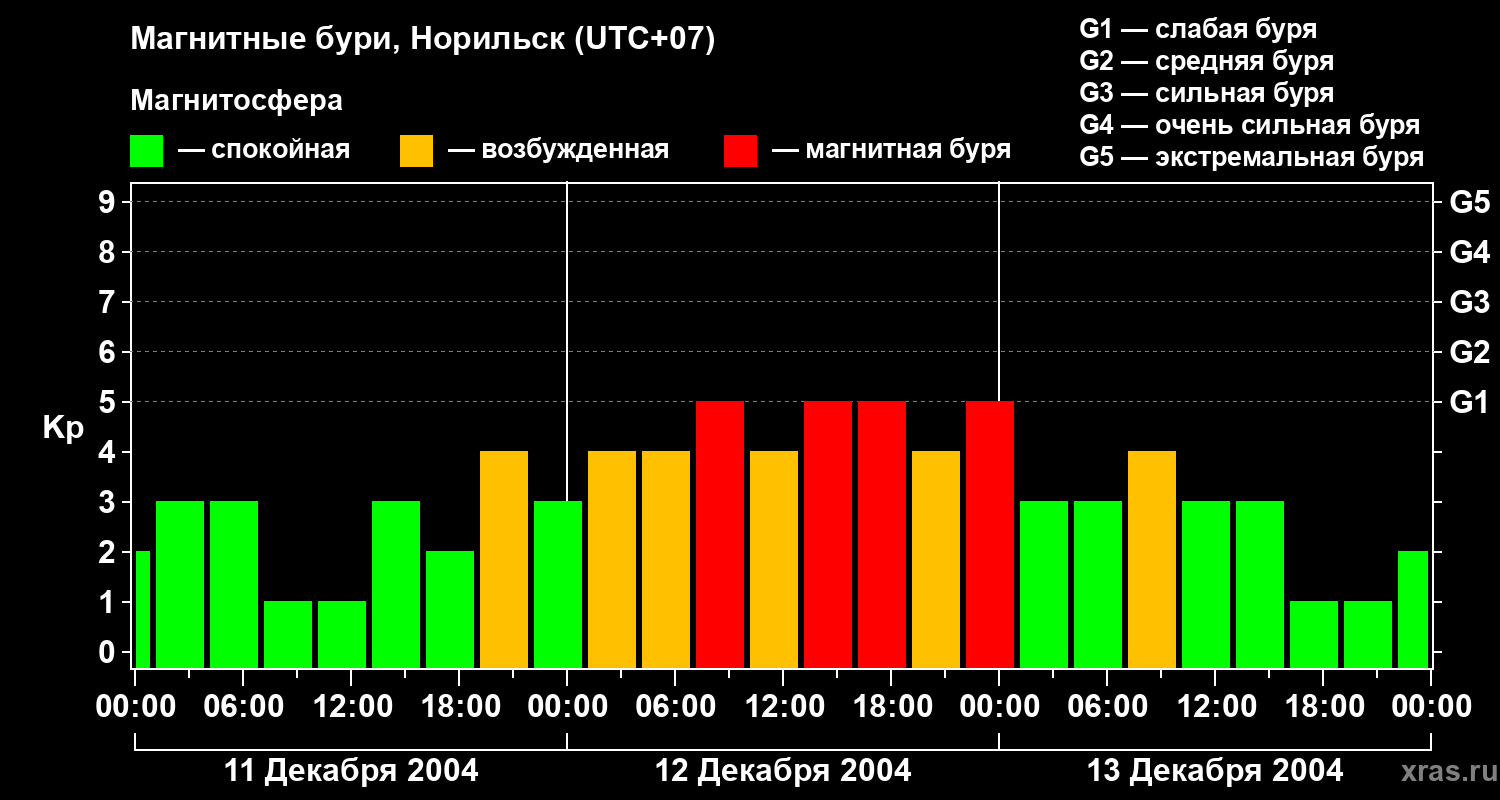1500x800 pixels.
Task: Click the legend label «— возбужденная»
Action: [558, 150]
